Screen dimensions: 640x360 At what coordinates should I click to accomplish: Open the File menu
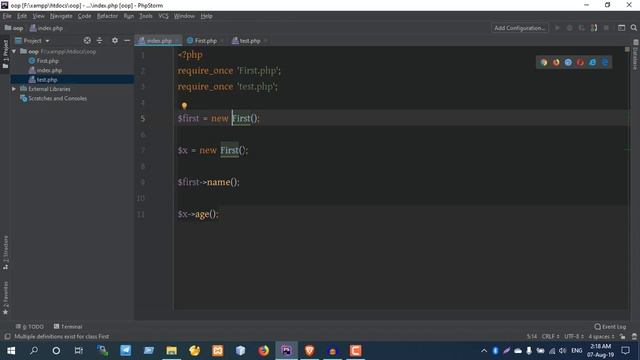click(7, 16)
